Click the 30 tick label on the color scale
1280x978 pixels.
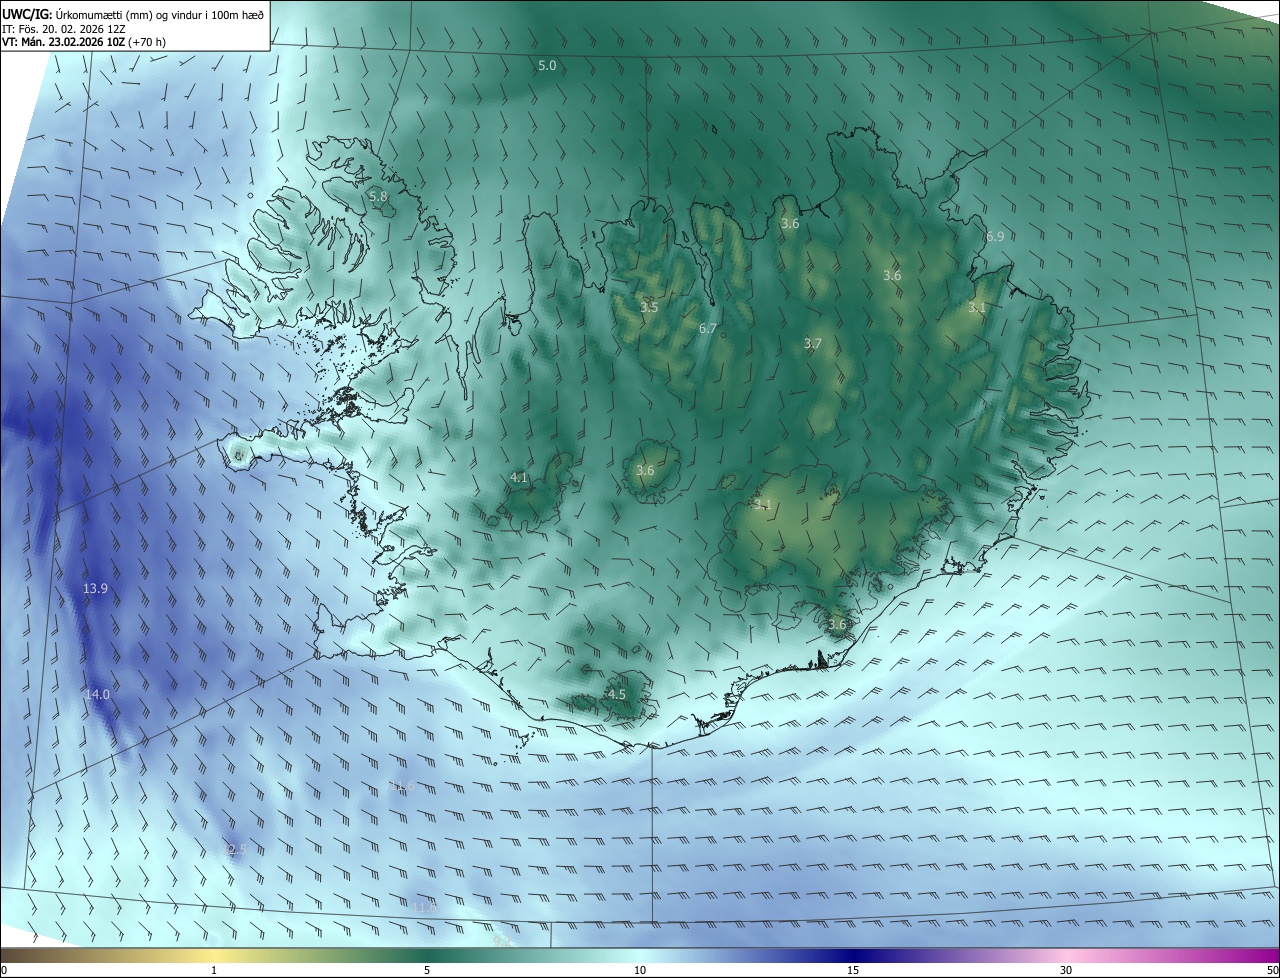pyautogui.click(x=1066, y=971)
